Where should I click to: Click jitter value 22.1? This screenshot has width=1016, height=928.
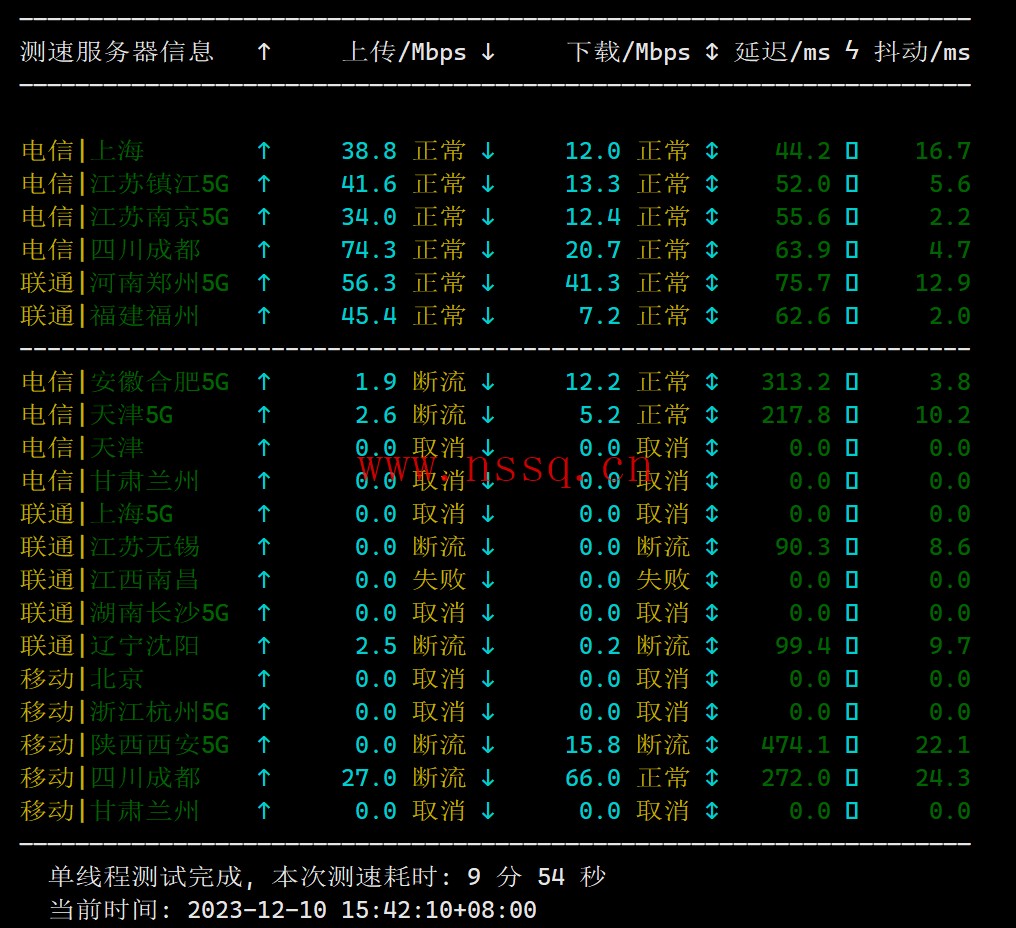pyautogui.click(x=943, y=746)
